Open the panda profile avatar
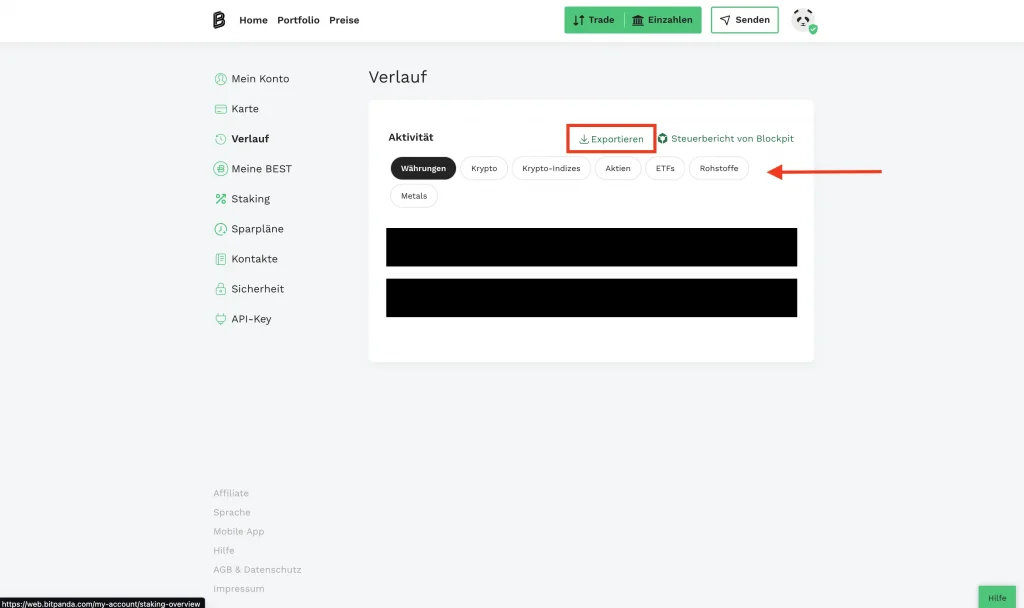 pyautogui.click(x=803, y=20)
